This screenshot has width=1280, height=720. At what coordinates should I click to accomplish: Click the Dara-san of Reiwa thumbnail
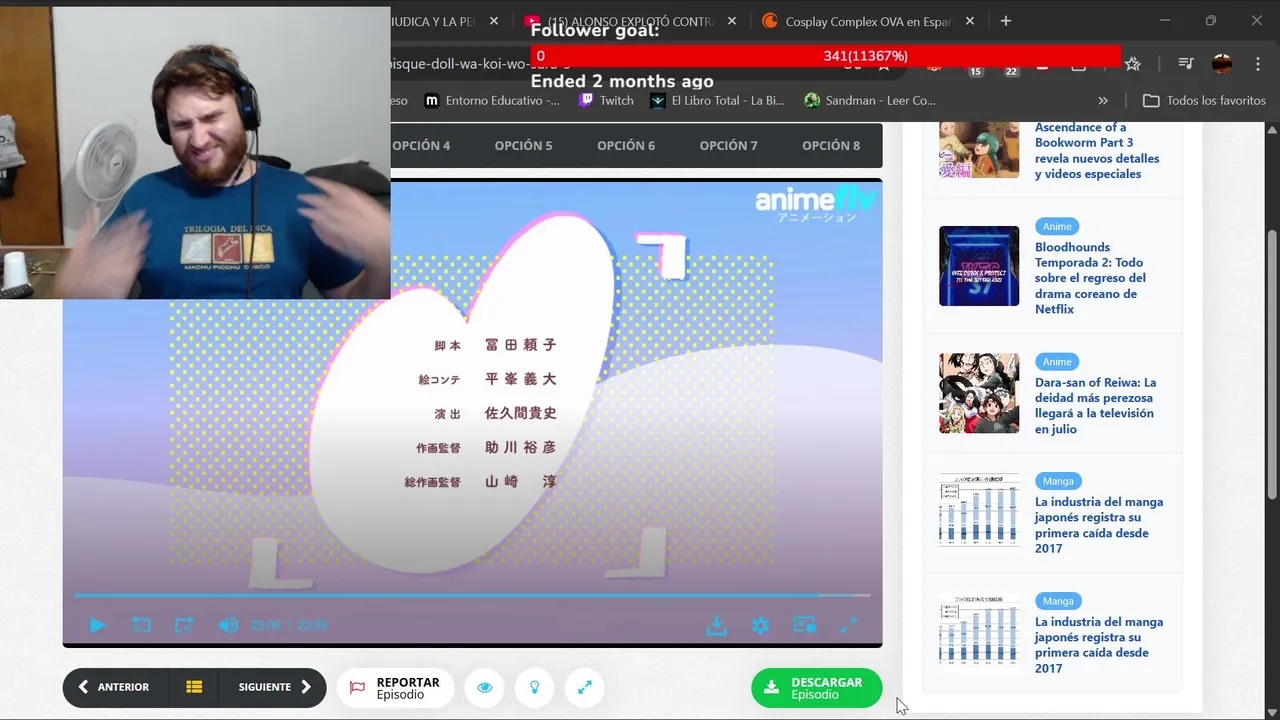[979, 393]
